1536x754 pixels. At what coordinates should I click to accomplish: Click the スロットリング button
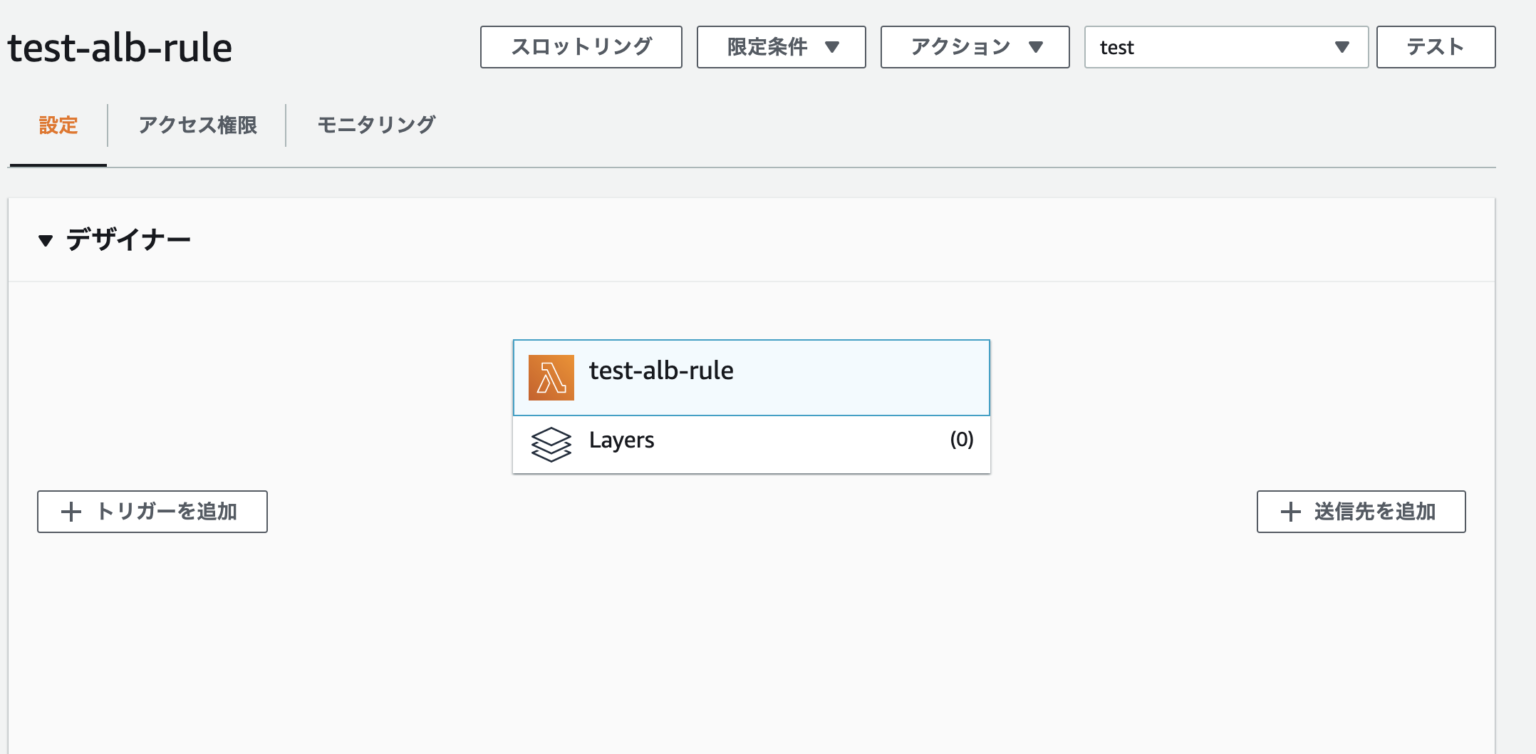click(x=580, y=46)
